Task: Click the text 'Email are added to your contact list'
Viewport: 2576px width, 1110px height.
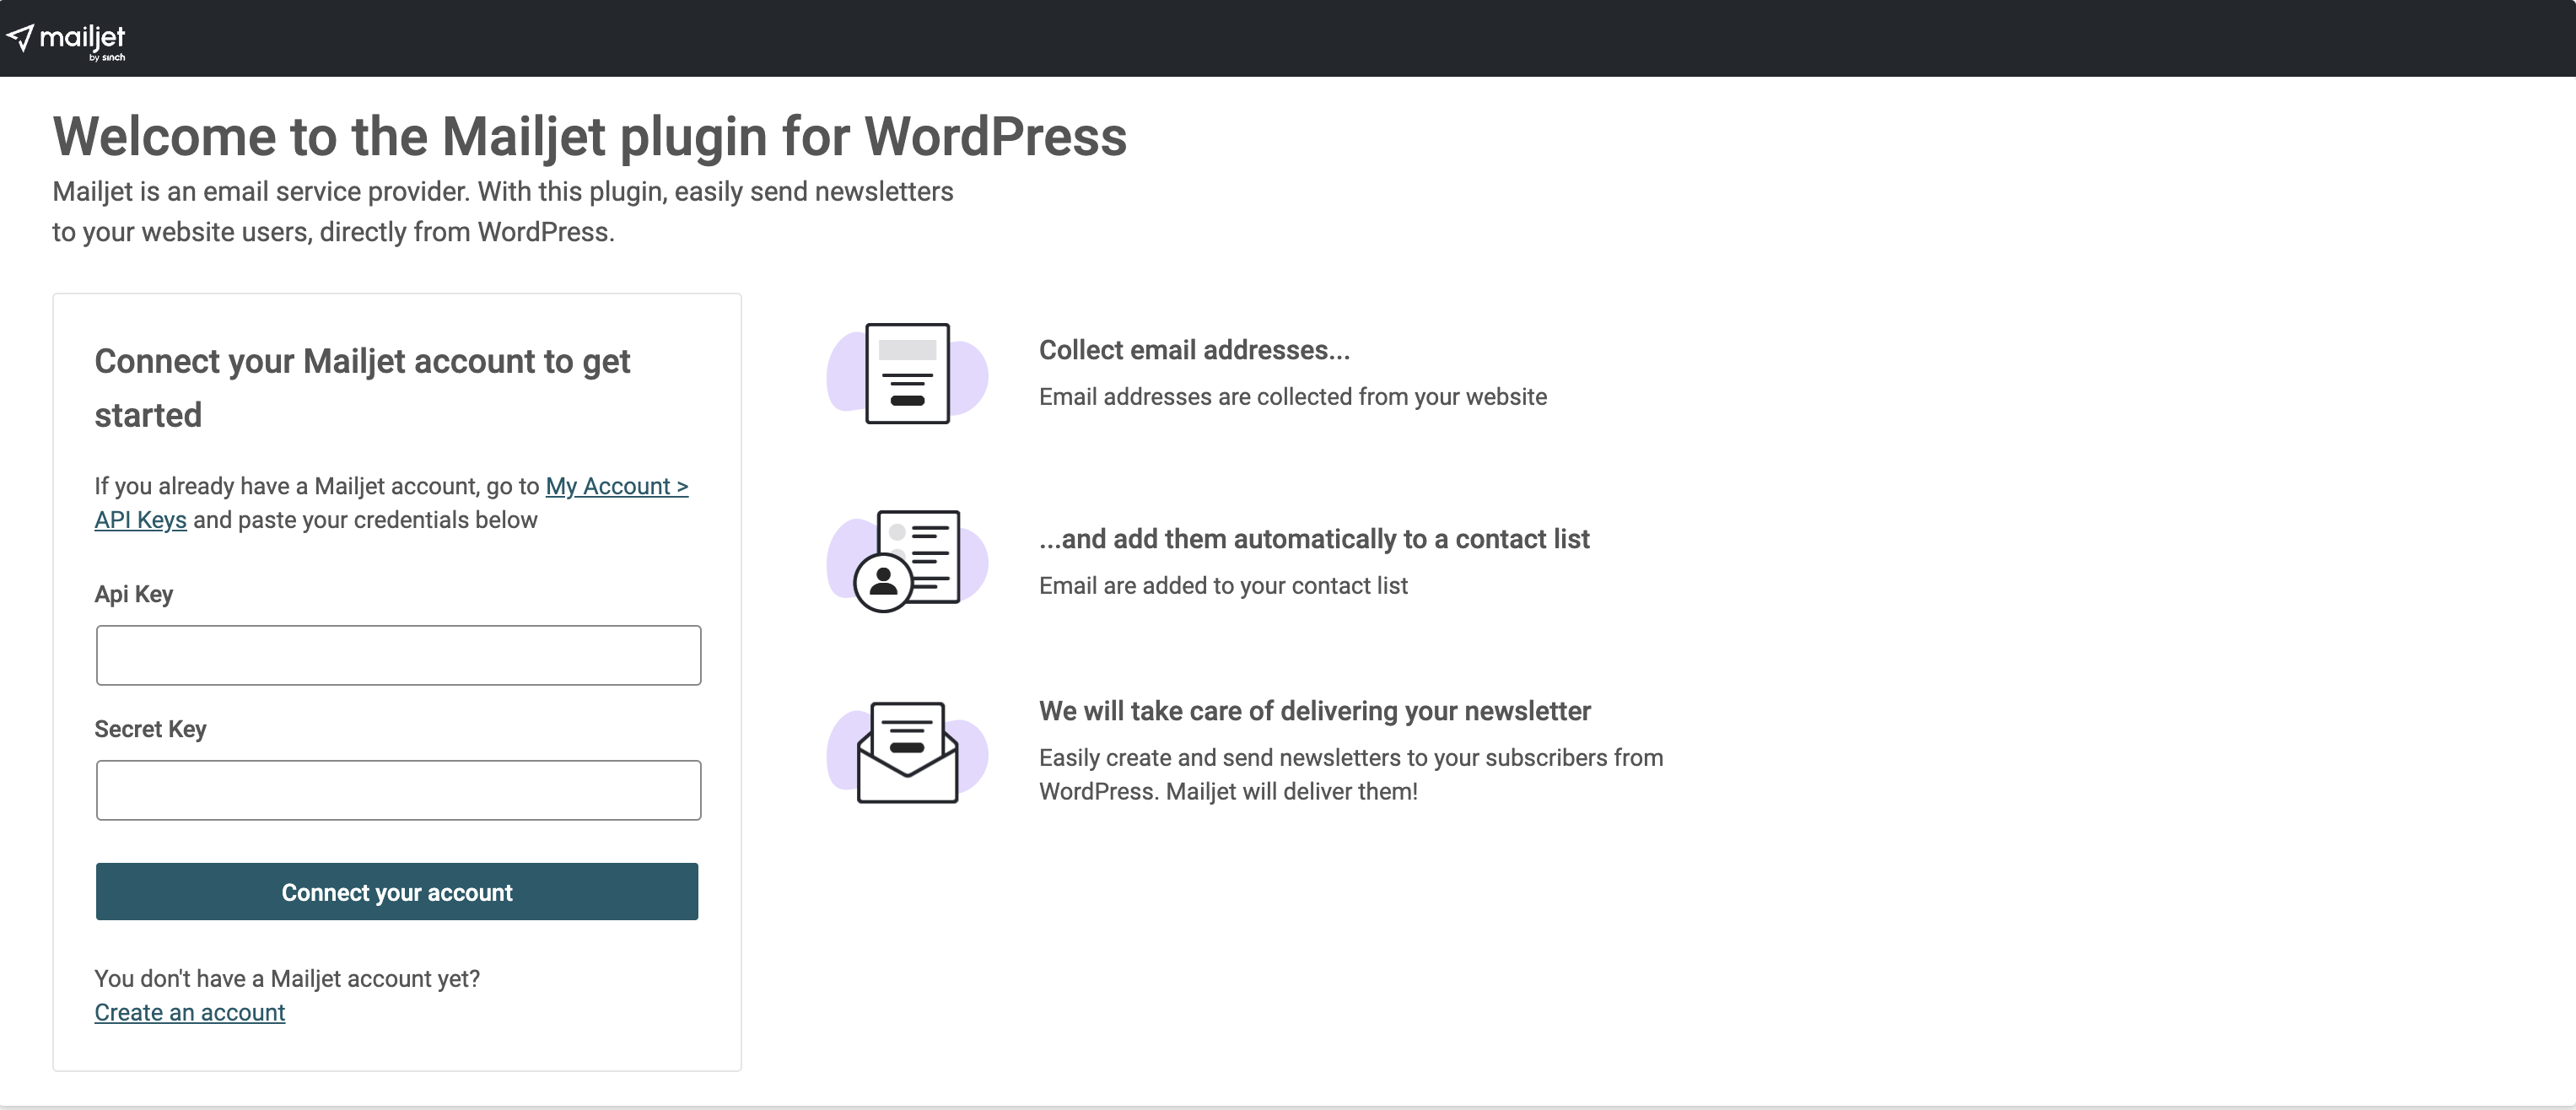Action: click(x=1222, y=586)
